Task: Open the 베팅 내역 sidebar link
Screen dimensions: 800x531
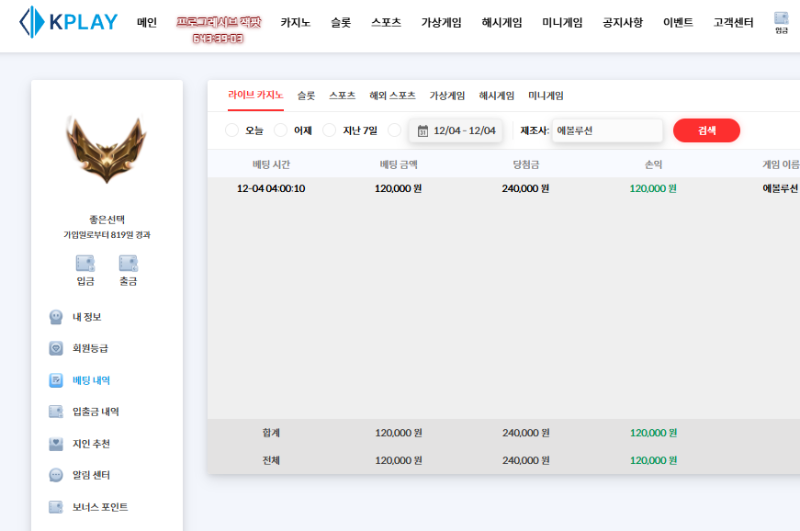Action: point(91,381)
